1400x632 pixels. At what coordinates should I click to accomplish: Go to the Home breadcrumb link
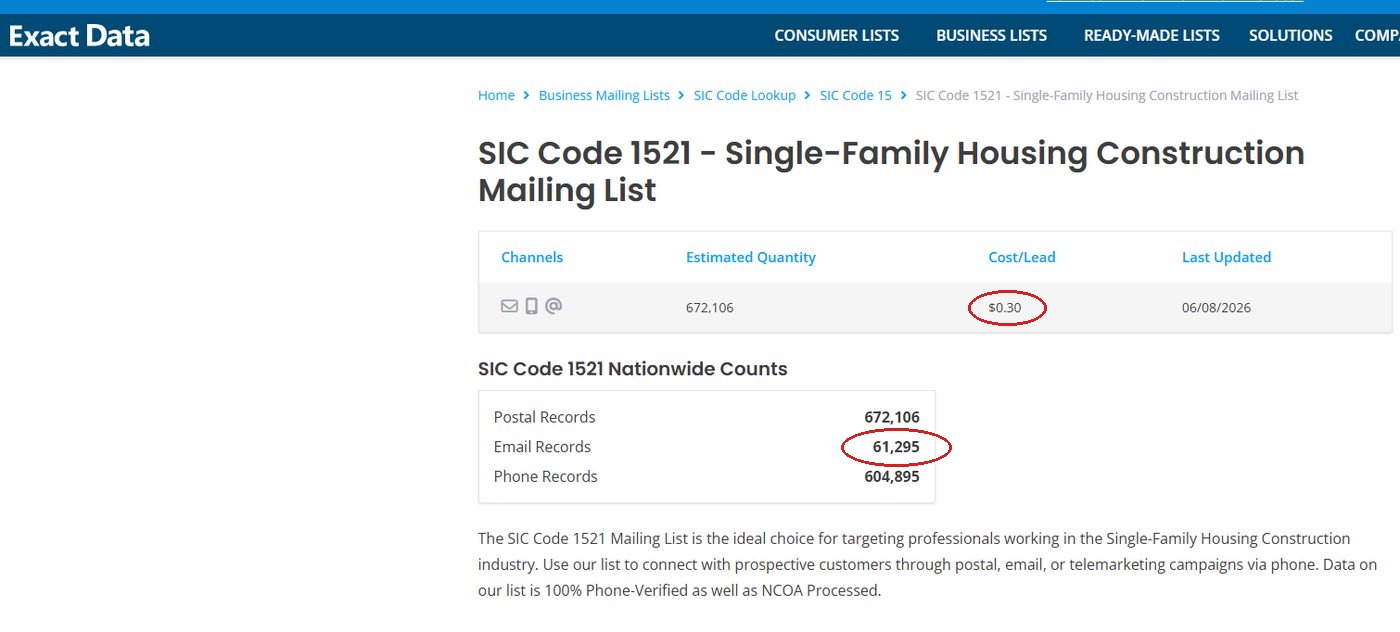[x=496, y=95]
